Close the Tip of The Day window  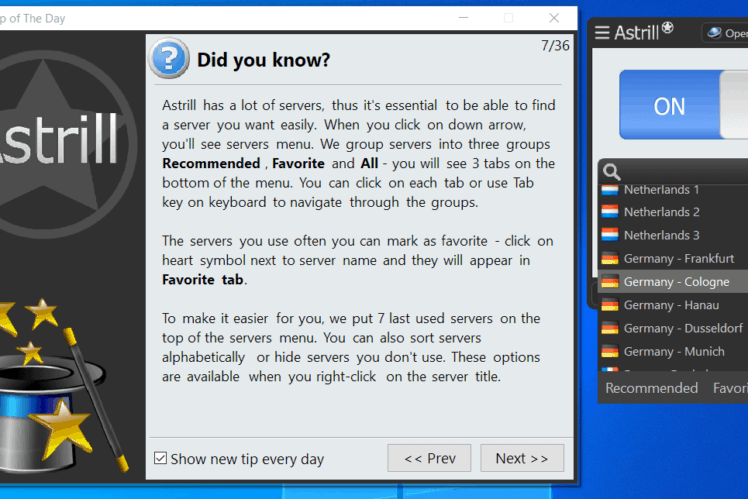(x=554, y=18)
